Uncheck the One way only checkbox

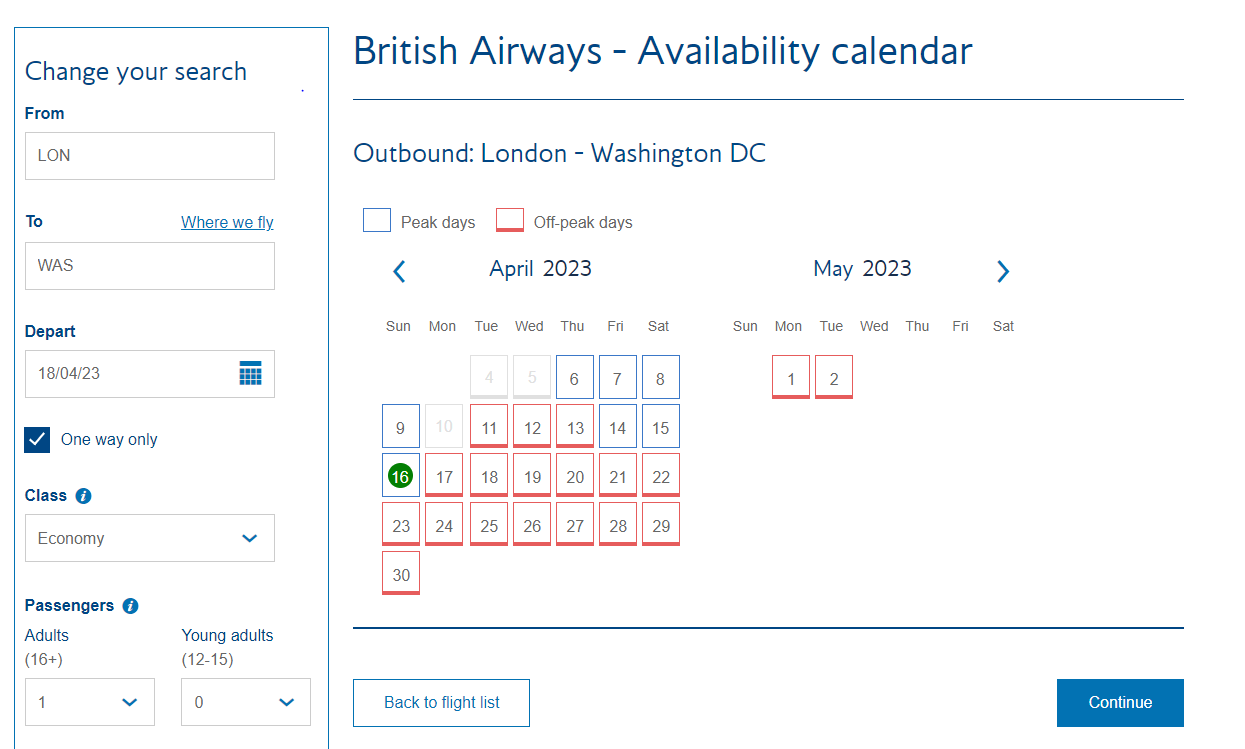pos(37,440)
